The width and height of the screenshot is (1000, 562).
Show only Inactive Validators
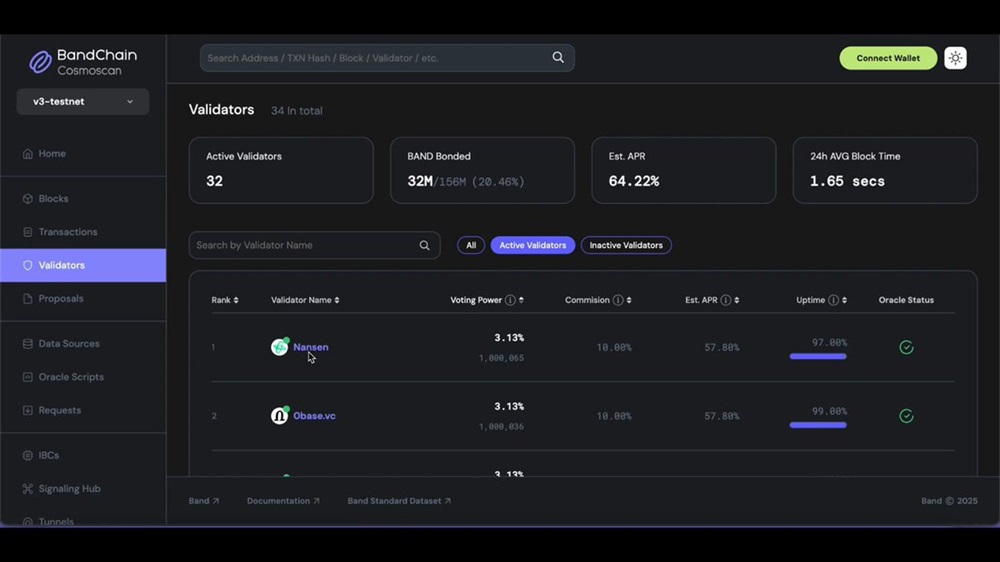tap(626, 245)
